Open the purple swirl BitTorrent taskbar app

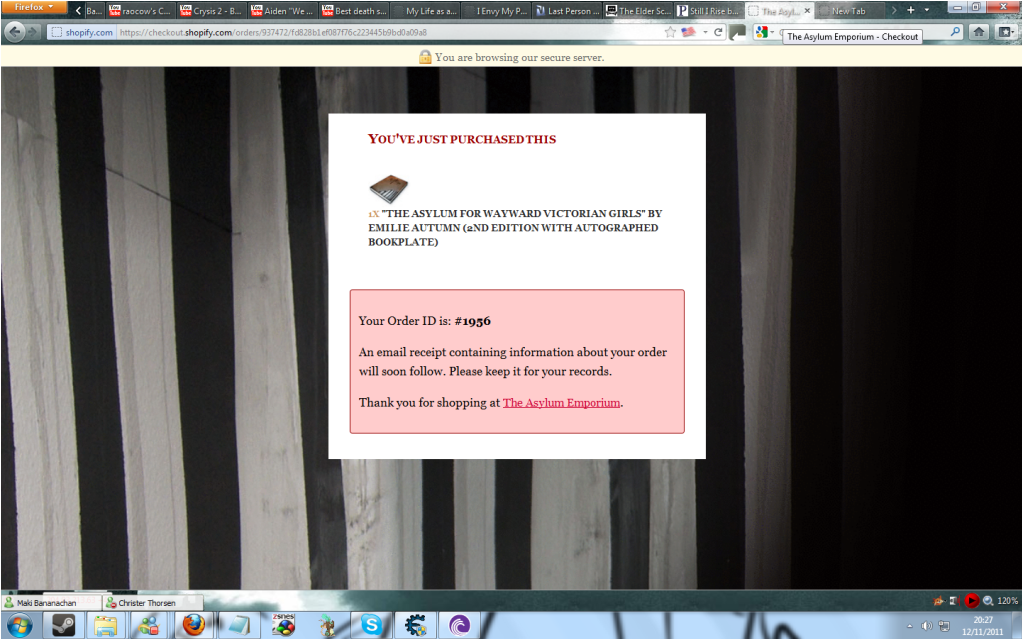tap(459, 626)
